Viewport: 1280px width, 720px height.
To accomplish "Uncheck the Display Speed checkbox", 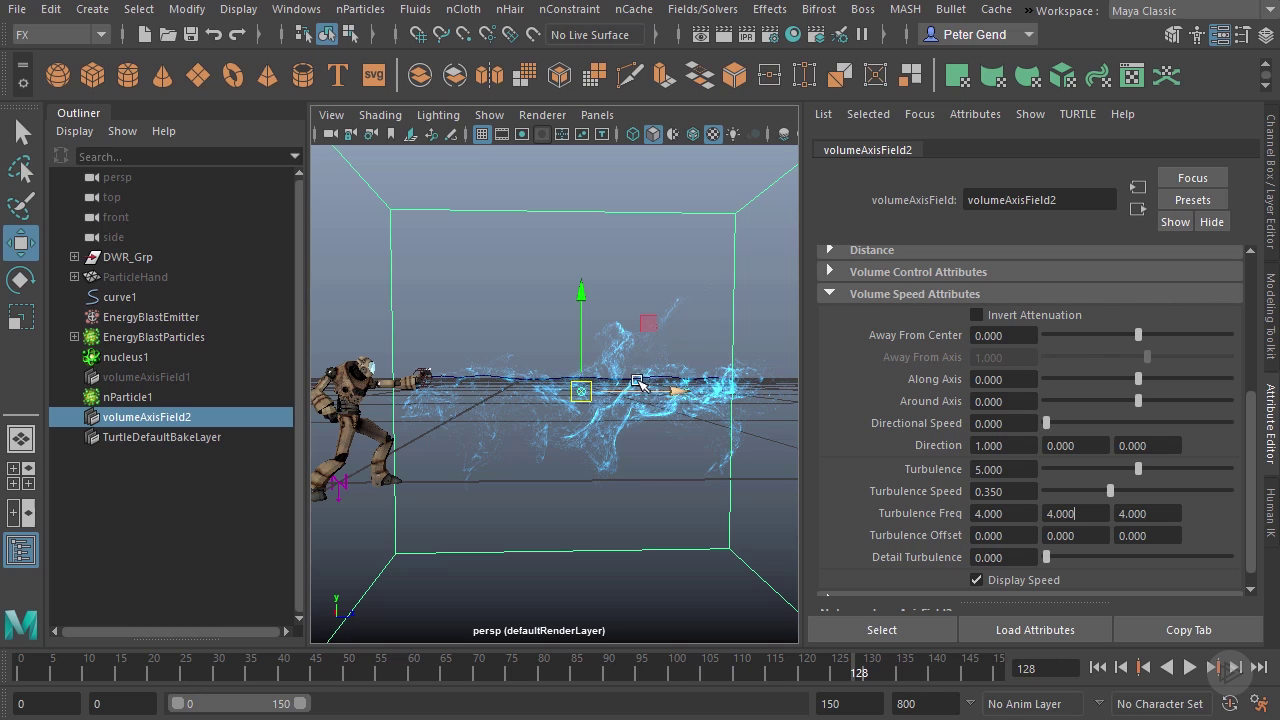I will [x=976, y=580].
